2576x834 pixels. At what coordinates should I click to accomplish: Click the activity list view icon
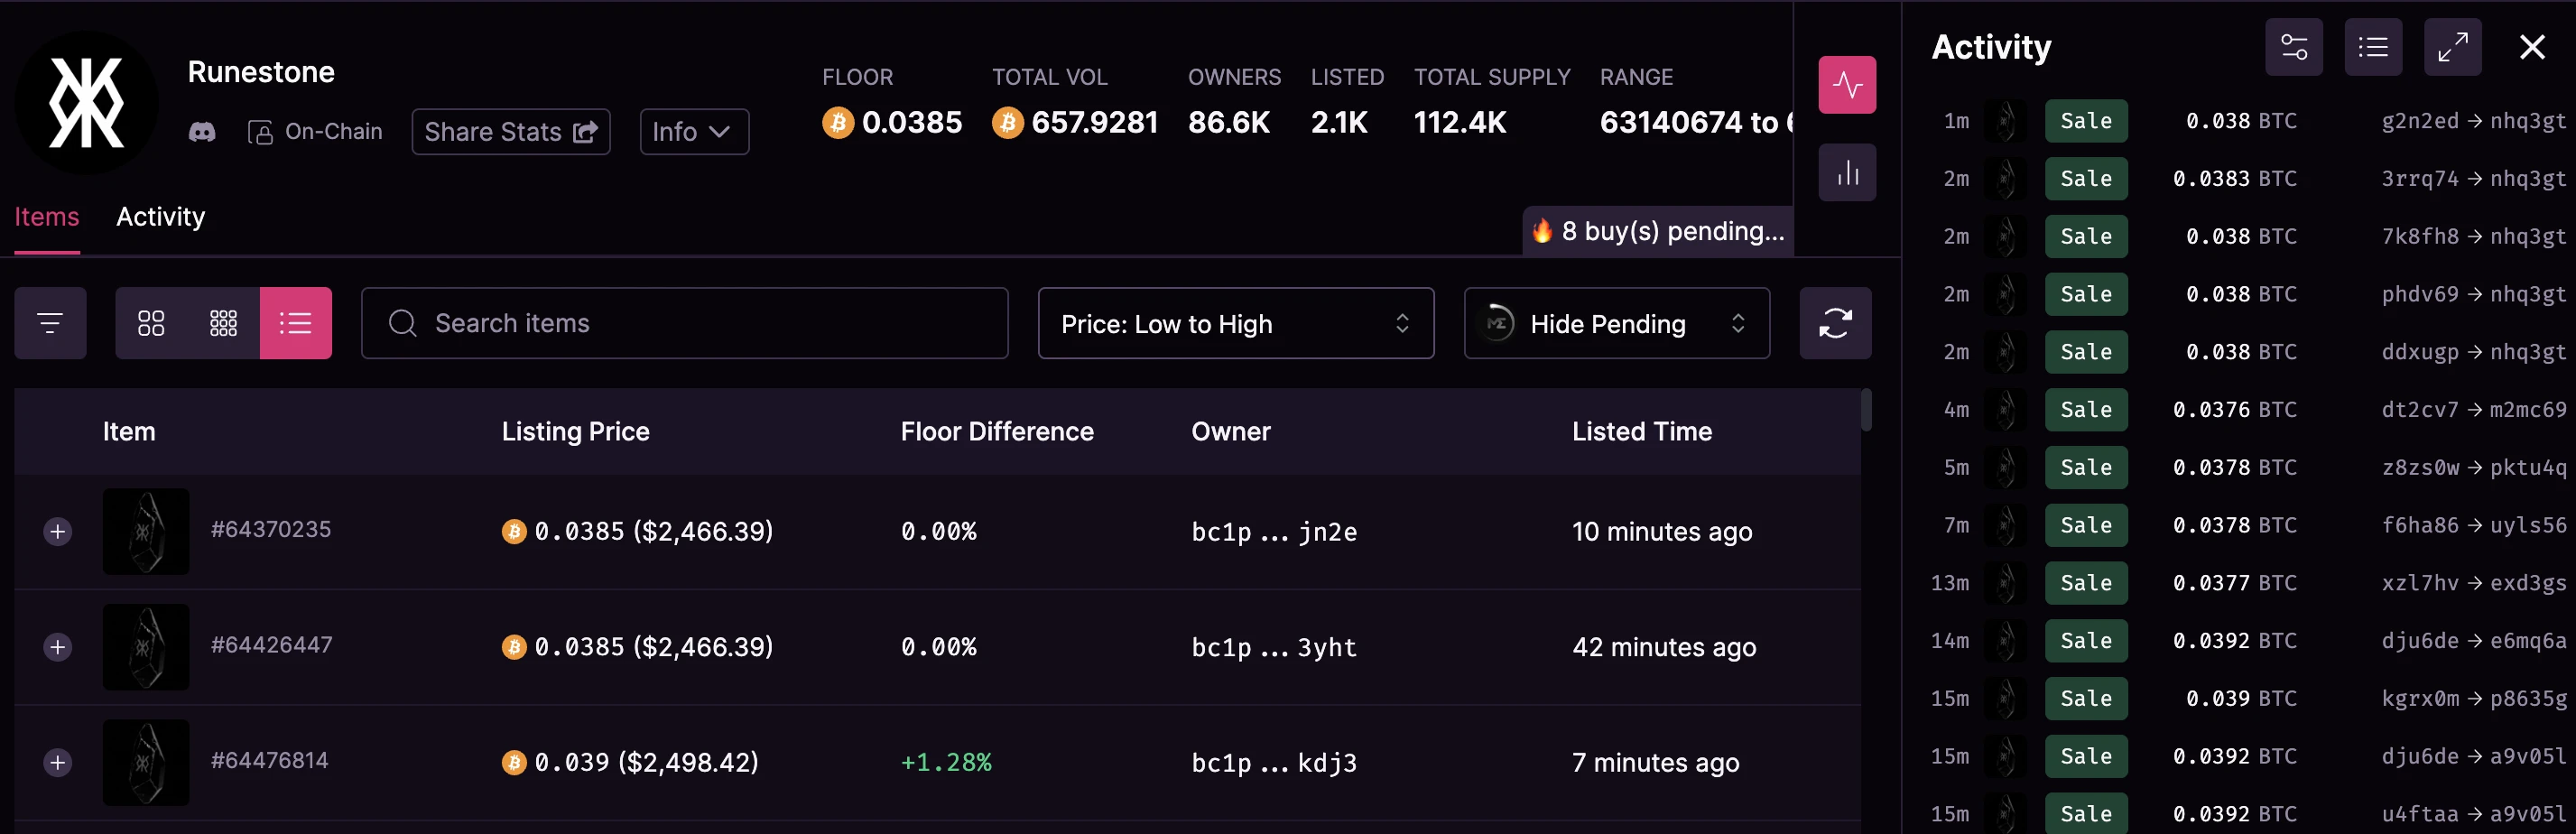(2372, 47)
